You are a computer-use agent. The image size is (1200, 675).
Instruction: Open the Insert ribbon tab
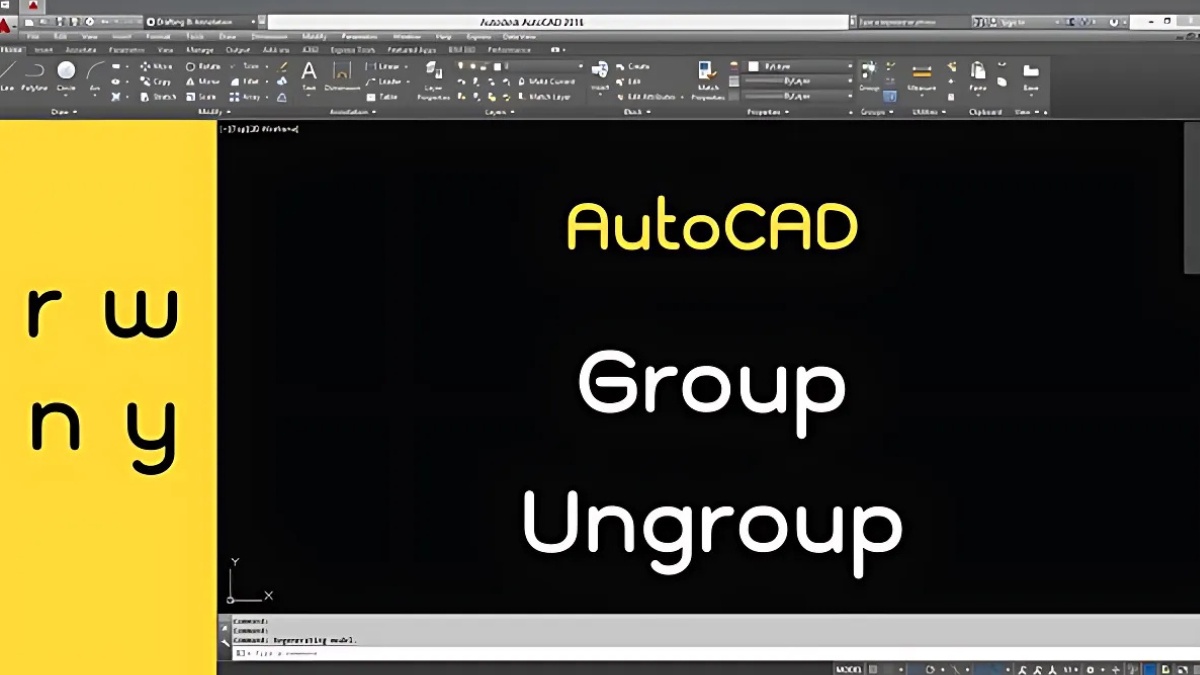(44, 49)
